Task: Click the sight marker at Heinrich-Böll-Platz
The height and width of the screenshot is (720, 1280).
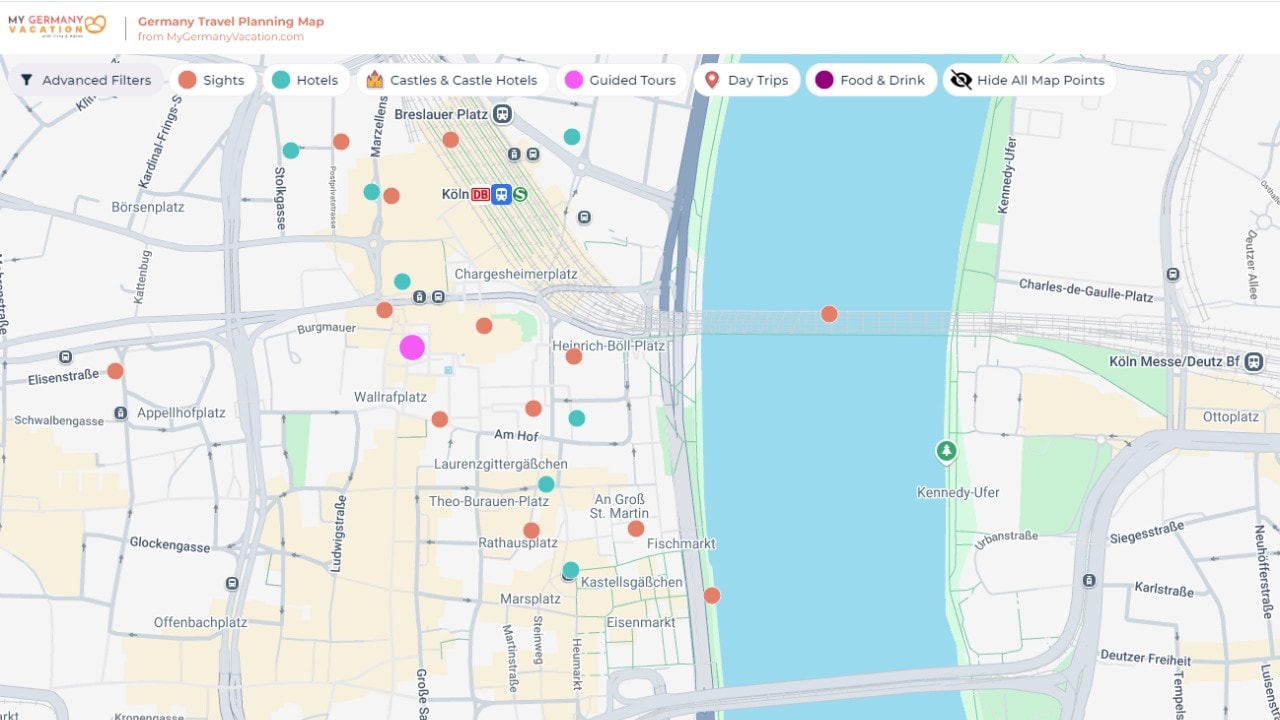Action: [574, 356]
